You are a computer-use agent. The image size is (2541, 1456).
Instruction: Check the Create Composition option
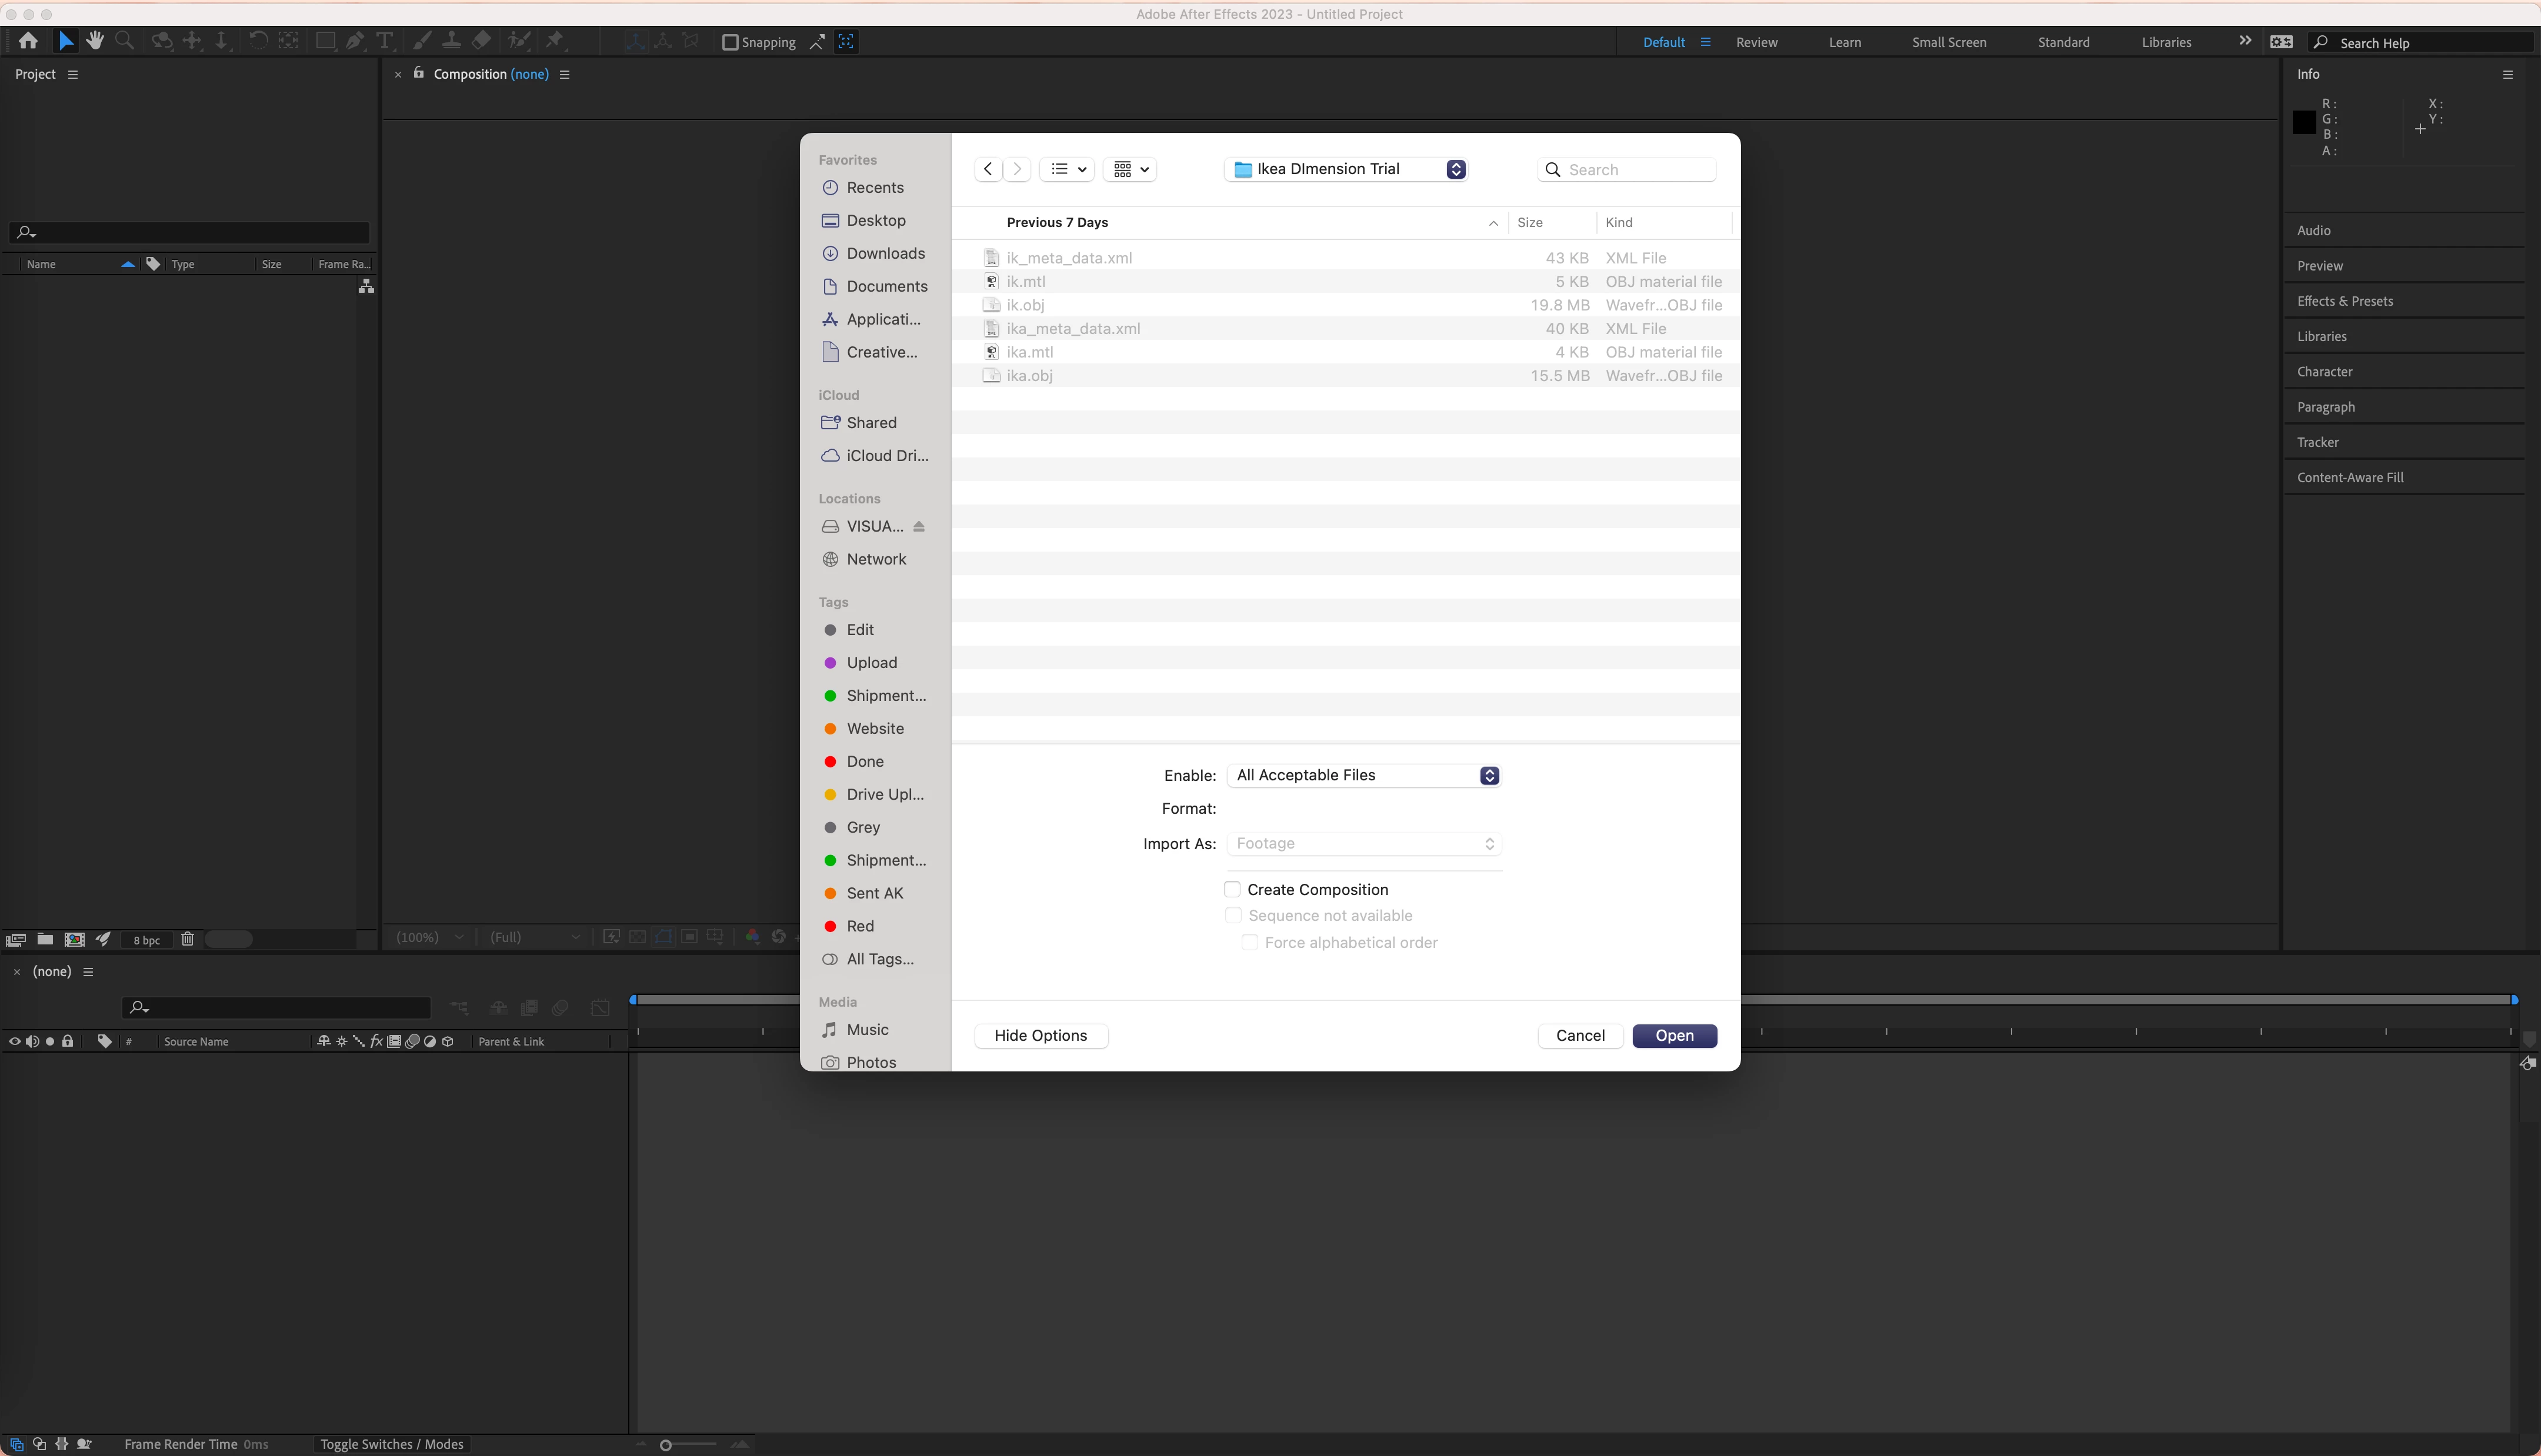pos(1232,889)
